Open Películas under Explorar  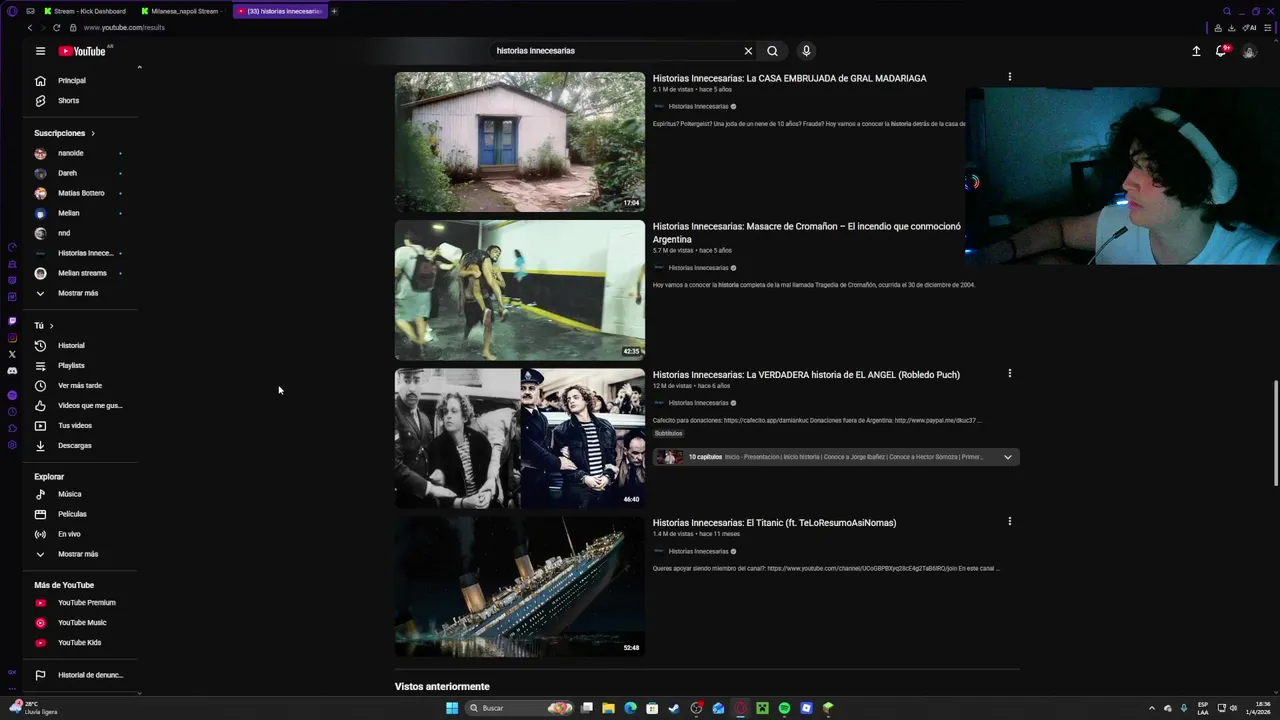coord(80,514)
